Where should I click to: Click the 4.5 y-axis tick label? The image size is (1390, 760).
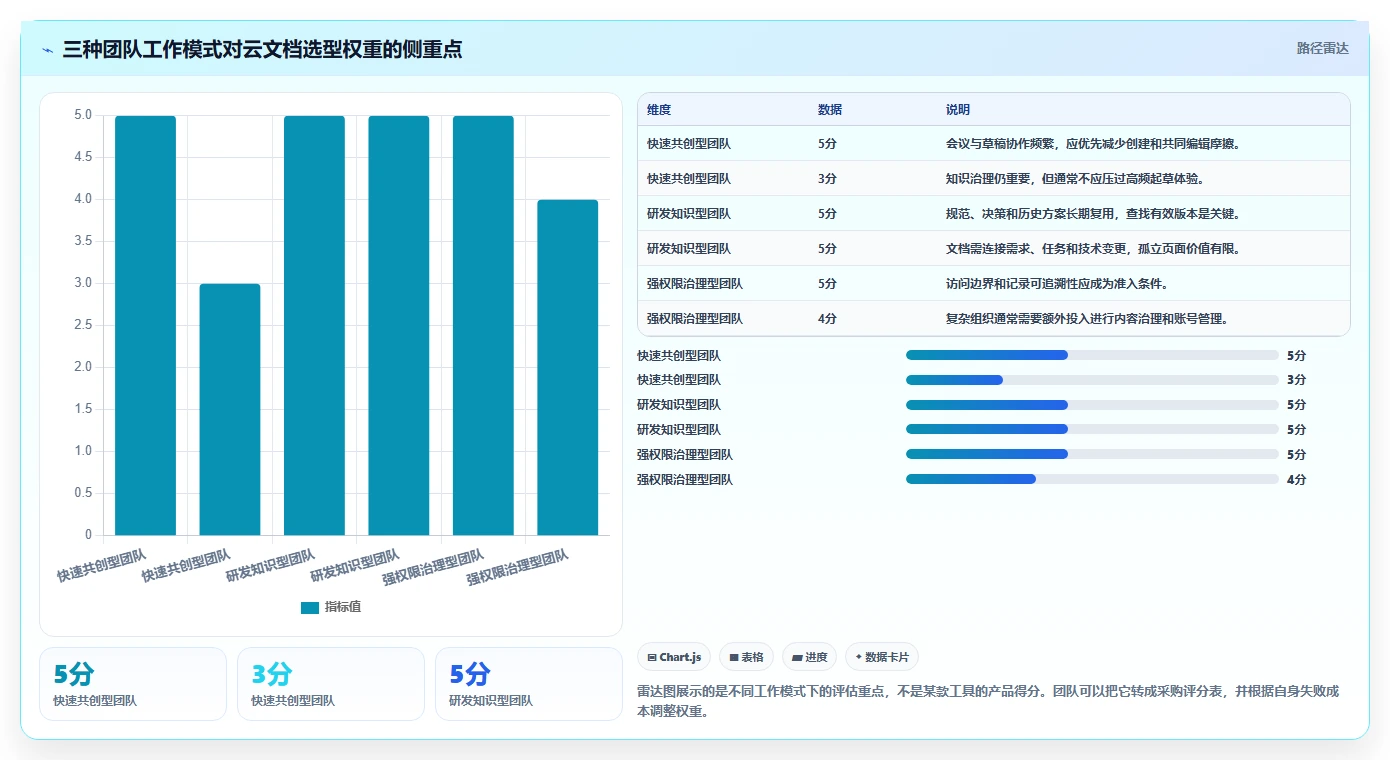coord(83,157)
